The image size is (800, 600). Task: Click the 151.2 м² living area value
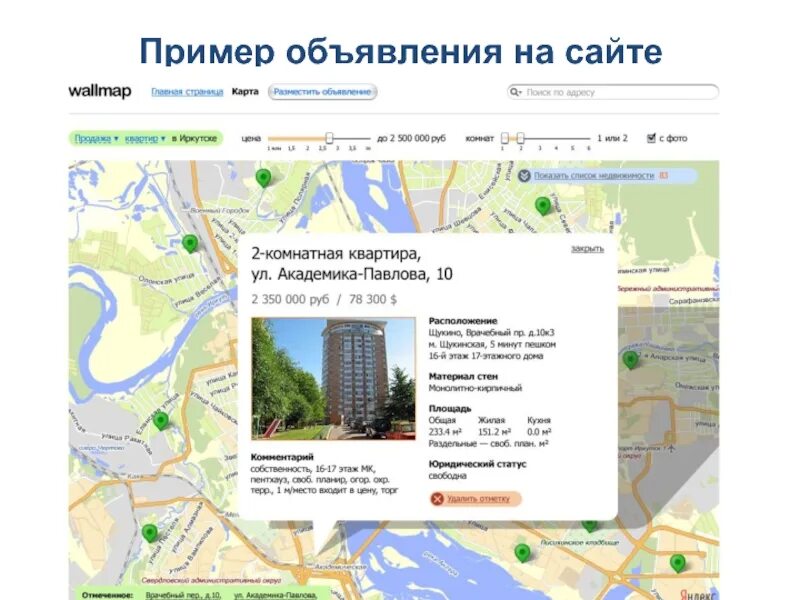pos(494,432)
